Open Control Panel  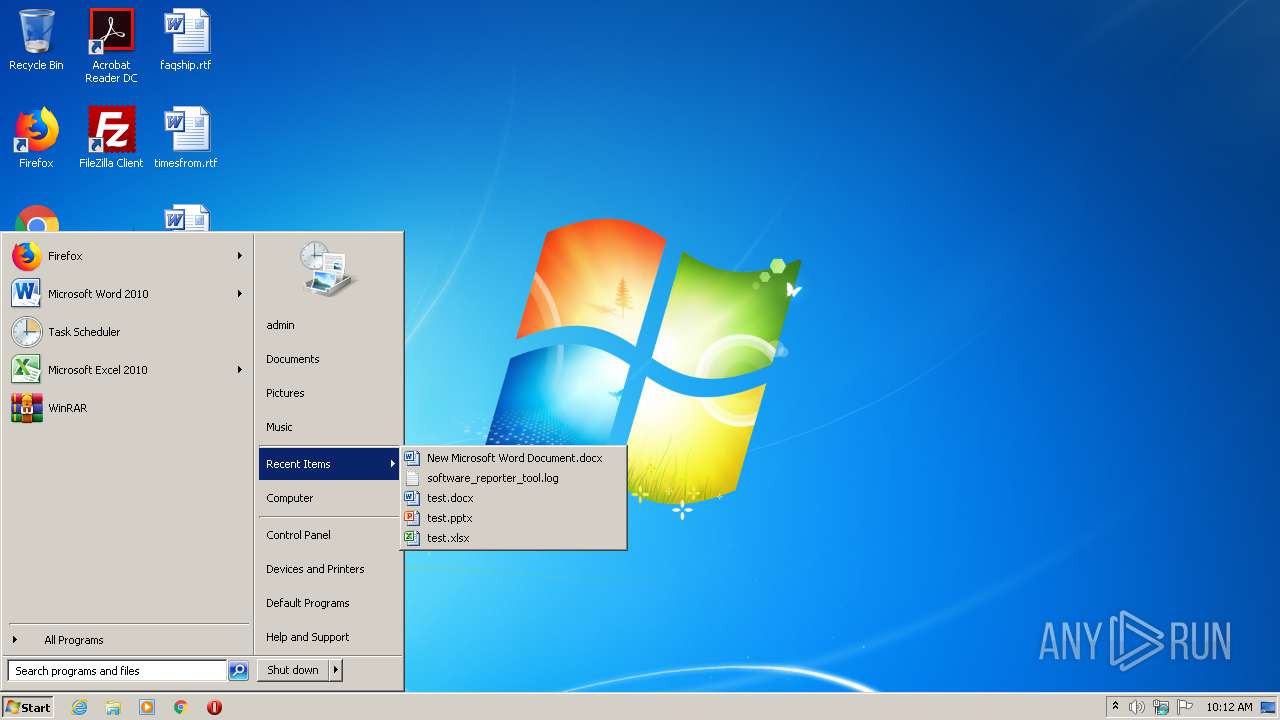(329, 535)
